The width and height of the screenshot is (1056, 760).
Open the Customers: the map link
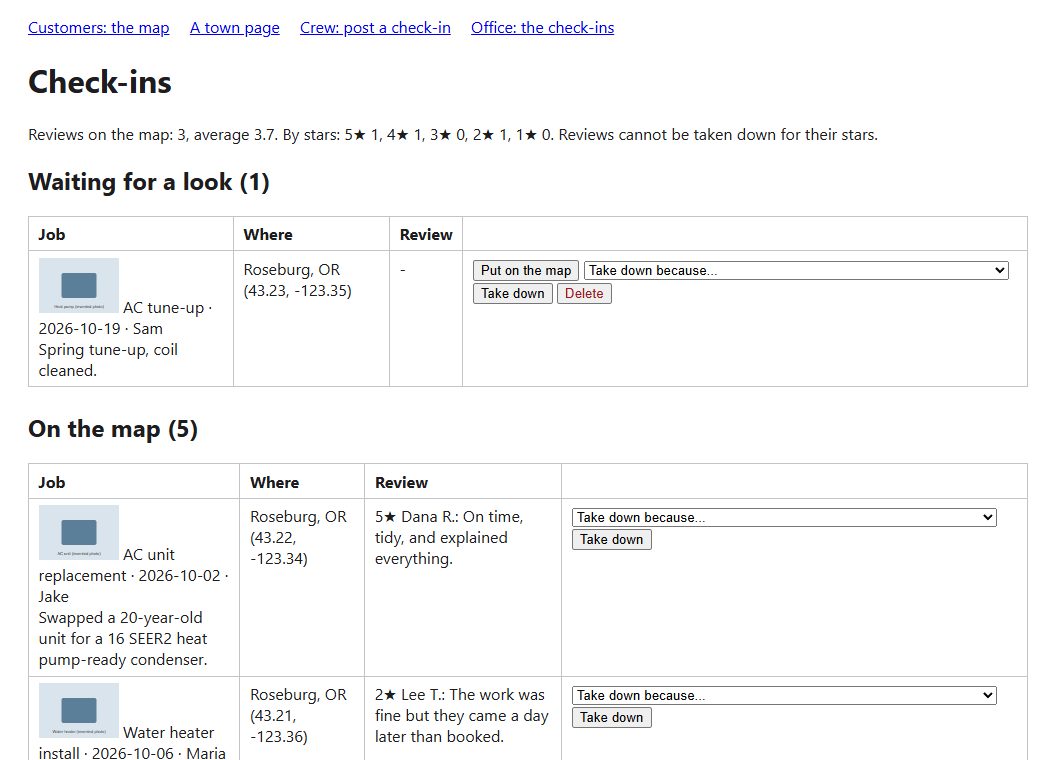[x=98, y=28]
